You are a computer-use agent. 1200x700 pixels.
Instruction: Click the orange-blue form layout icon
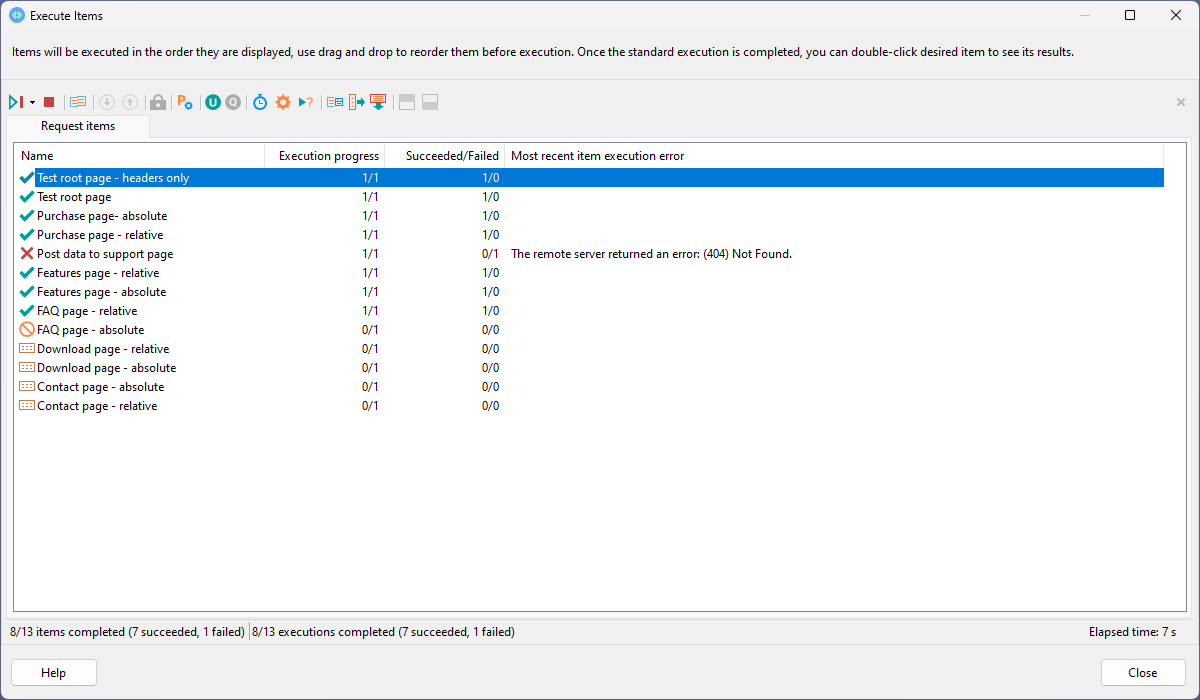[335, 102]
